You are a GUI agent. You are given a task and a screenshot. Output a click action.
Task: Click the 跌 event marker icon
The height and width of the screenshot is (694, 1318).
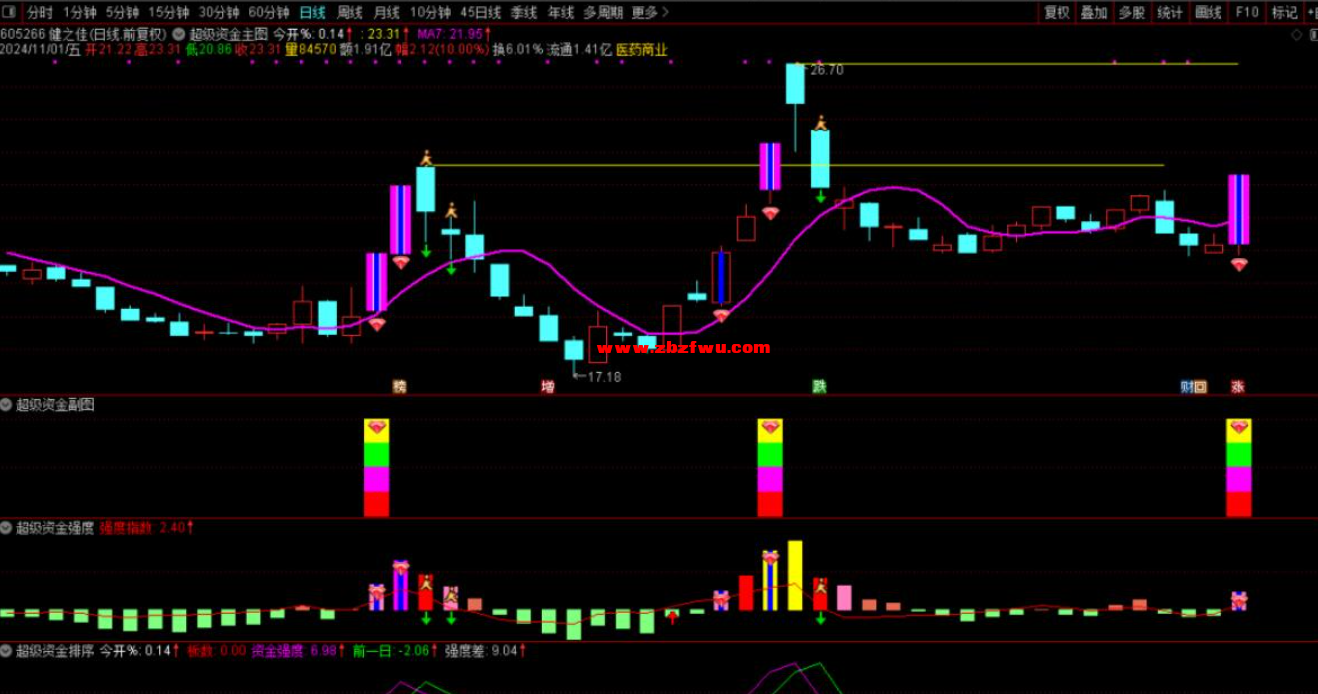[x=820, y=387]
